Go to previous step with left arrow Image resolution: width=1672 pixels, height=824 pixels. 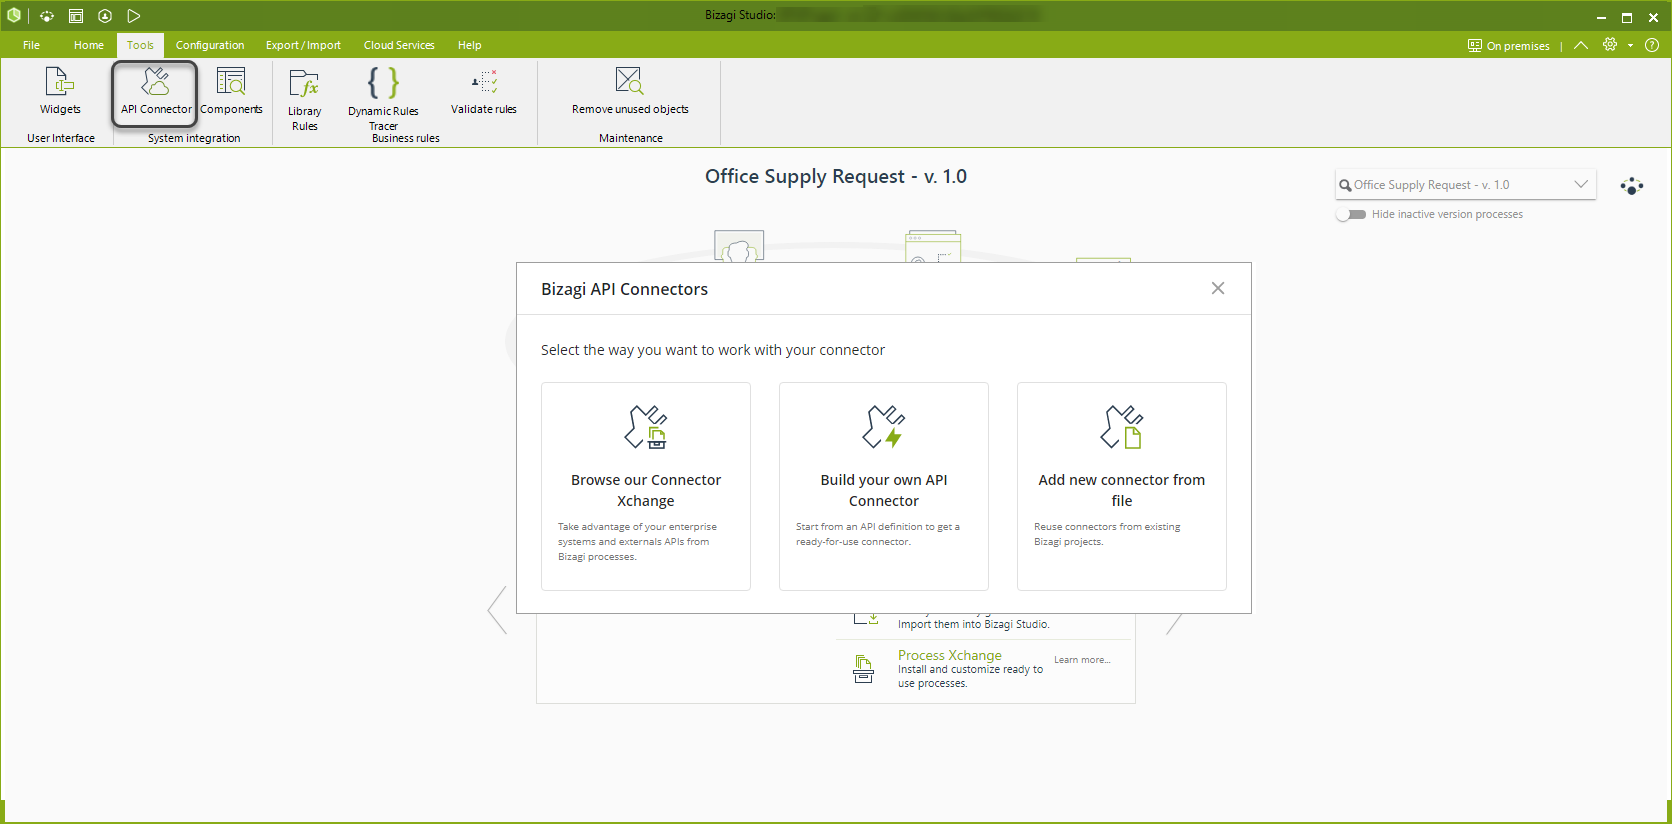(497, 610)
